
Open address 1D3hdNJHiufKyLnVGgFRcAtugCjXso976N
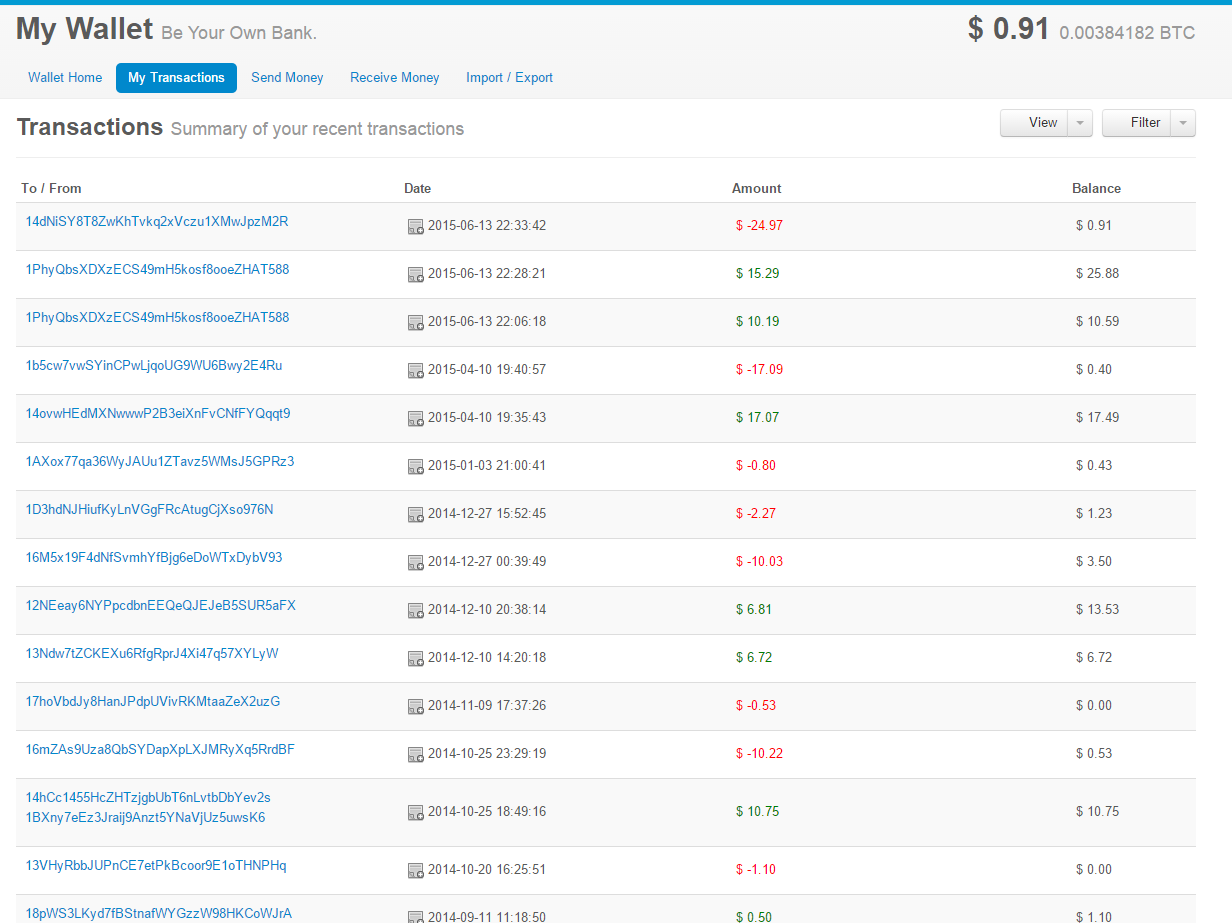(x=149, y=509)
